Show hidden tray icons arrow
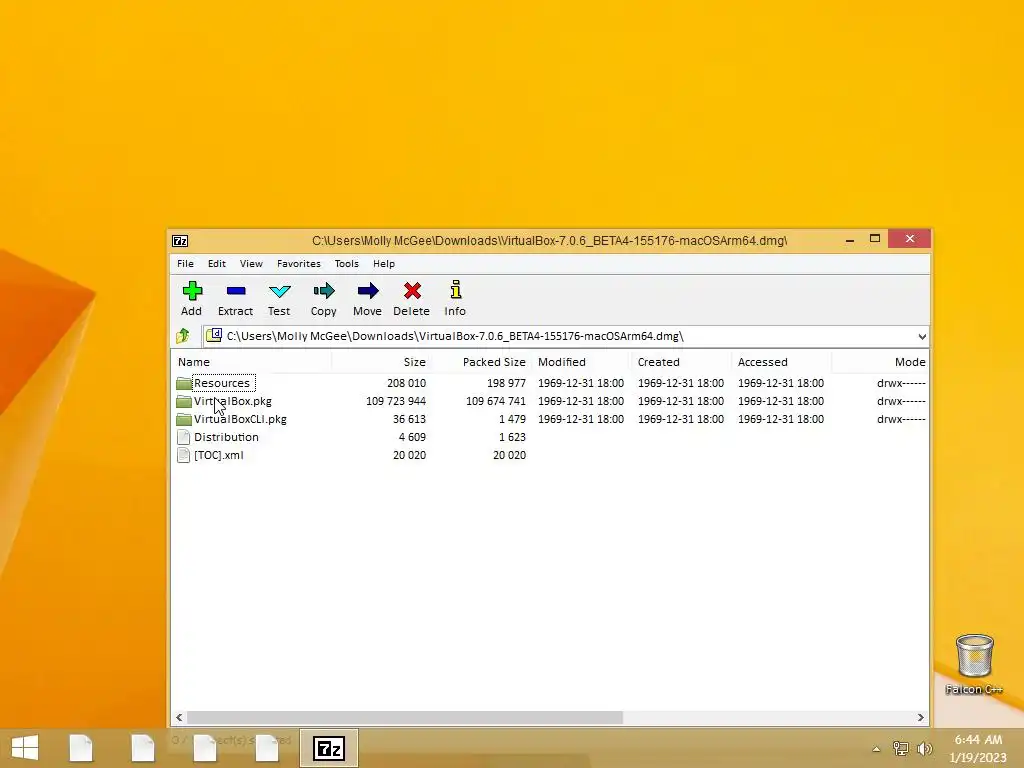Viewport: 1024px width, 768px height. click(876, 749)
